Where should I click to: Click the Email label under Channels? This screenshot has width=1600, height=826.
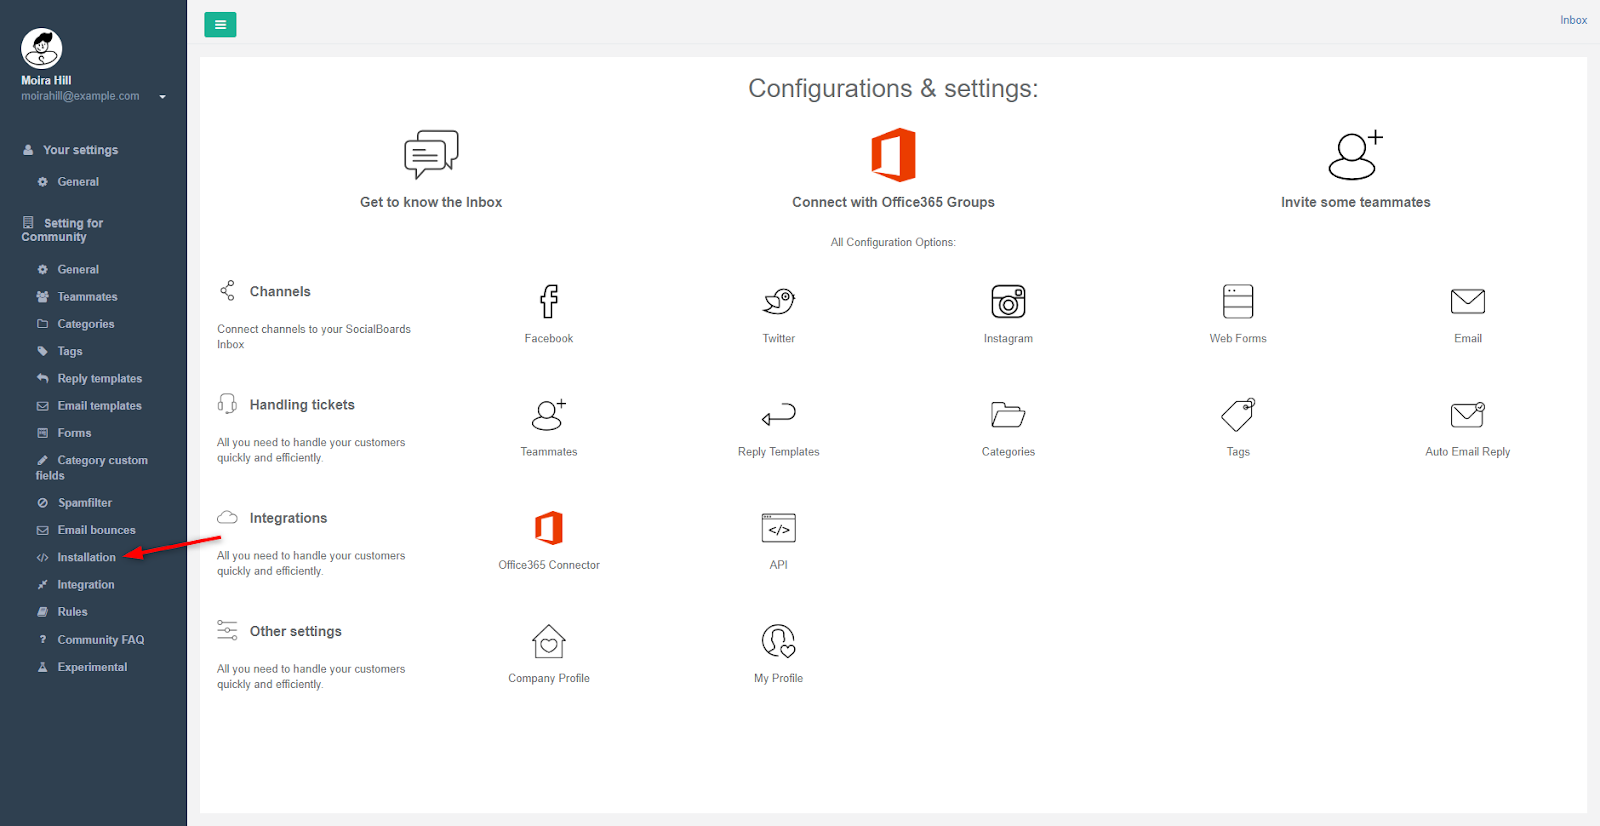click(1468, 339)
